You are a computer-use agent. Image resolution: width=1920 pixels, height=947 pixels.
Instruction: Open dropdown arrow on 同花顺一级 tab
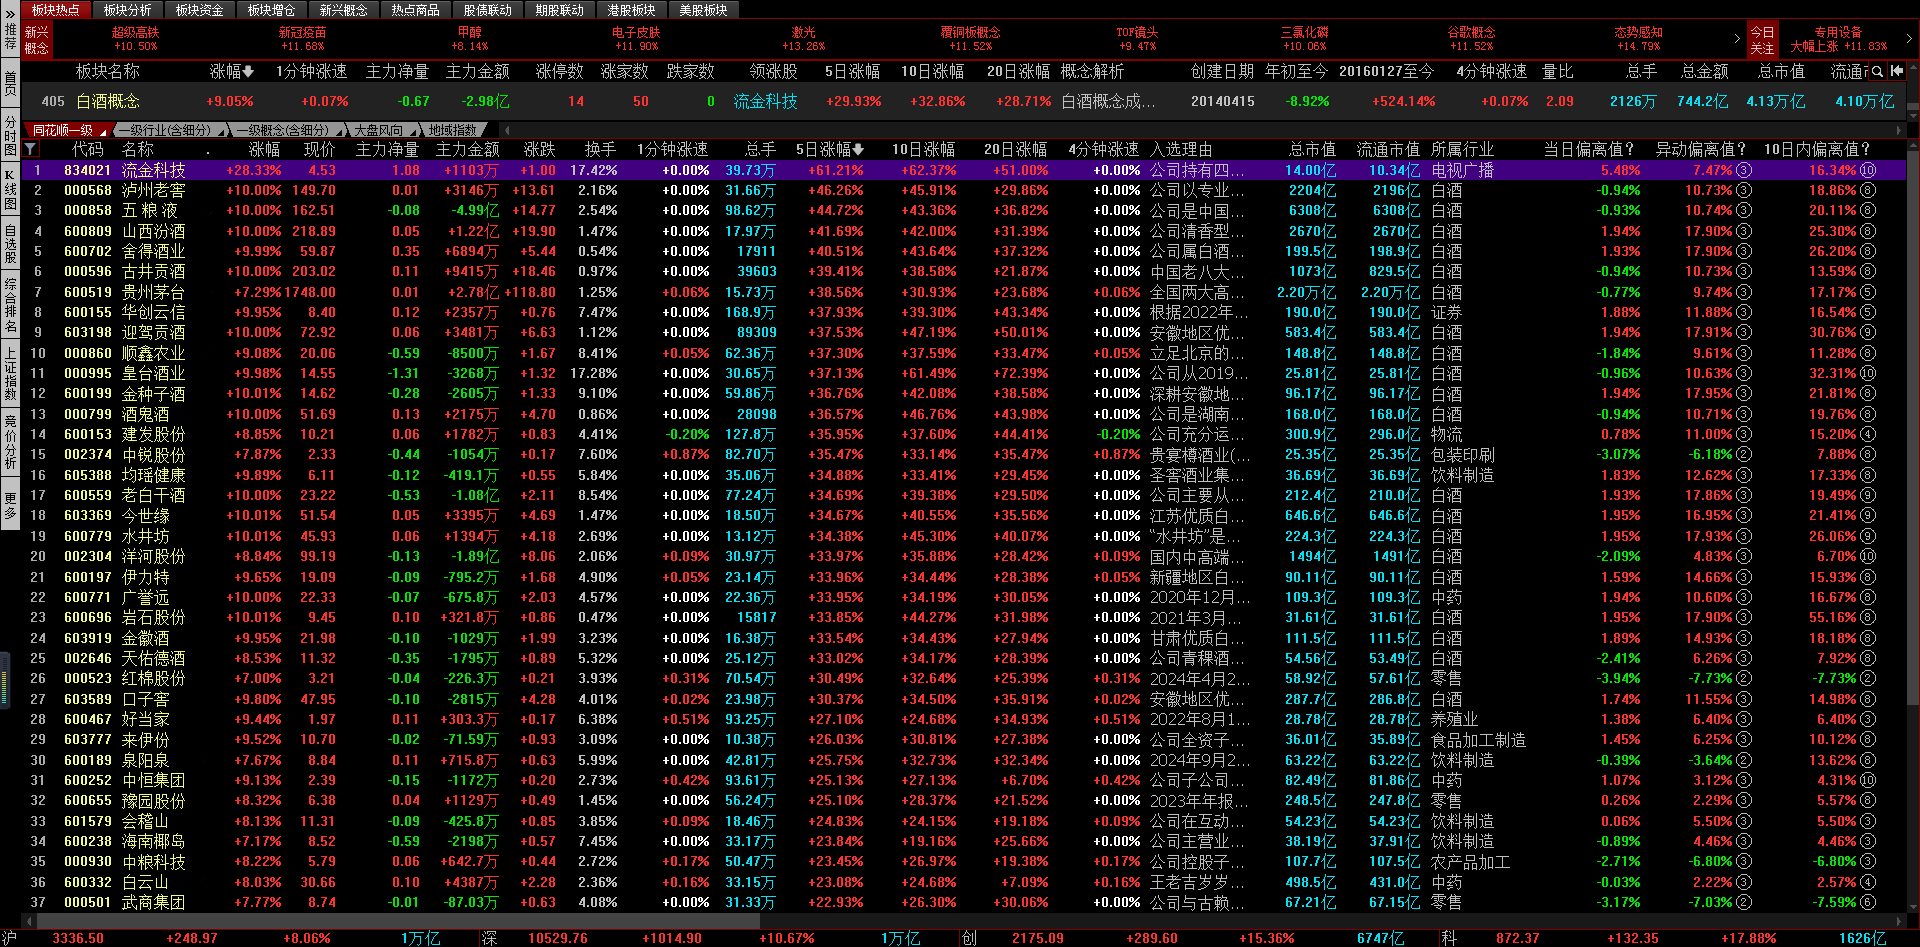click(x=103, y=132)
